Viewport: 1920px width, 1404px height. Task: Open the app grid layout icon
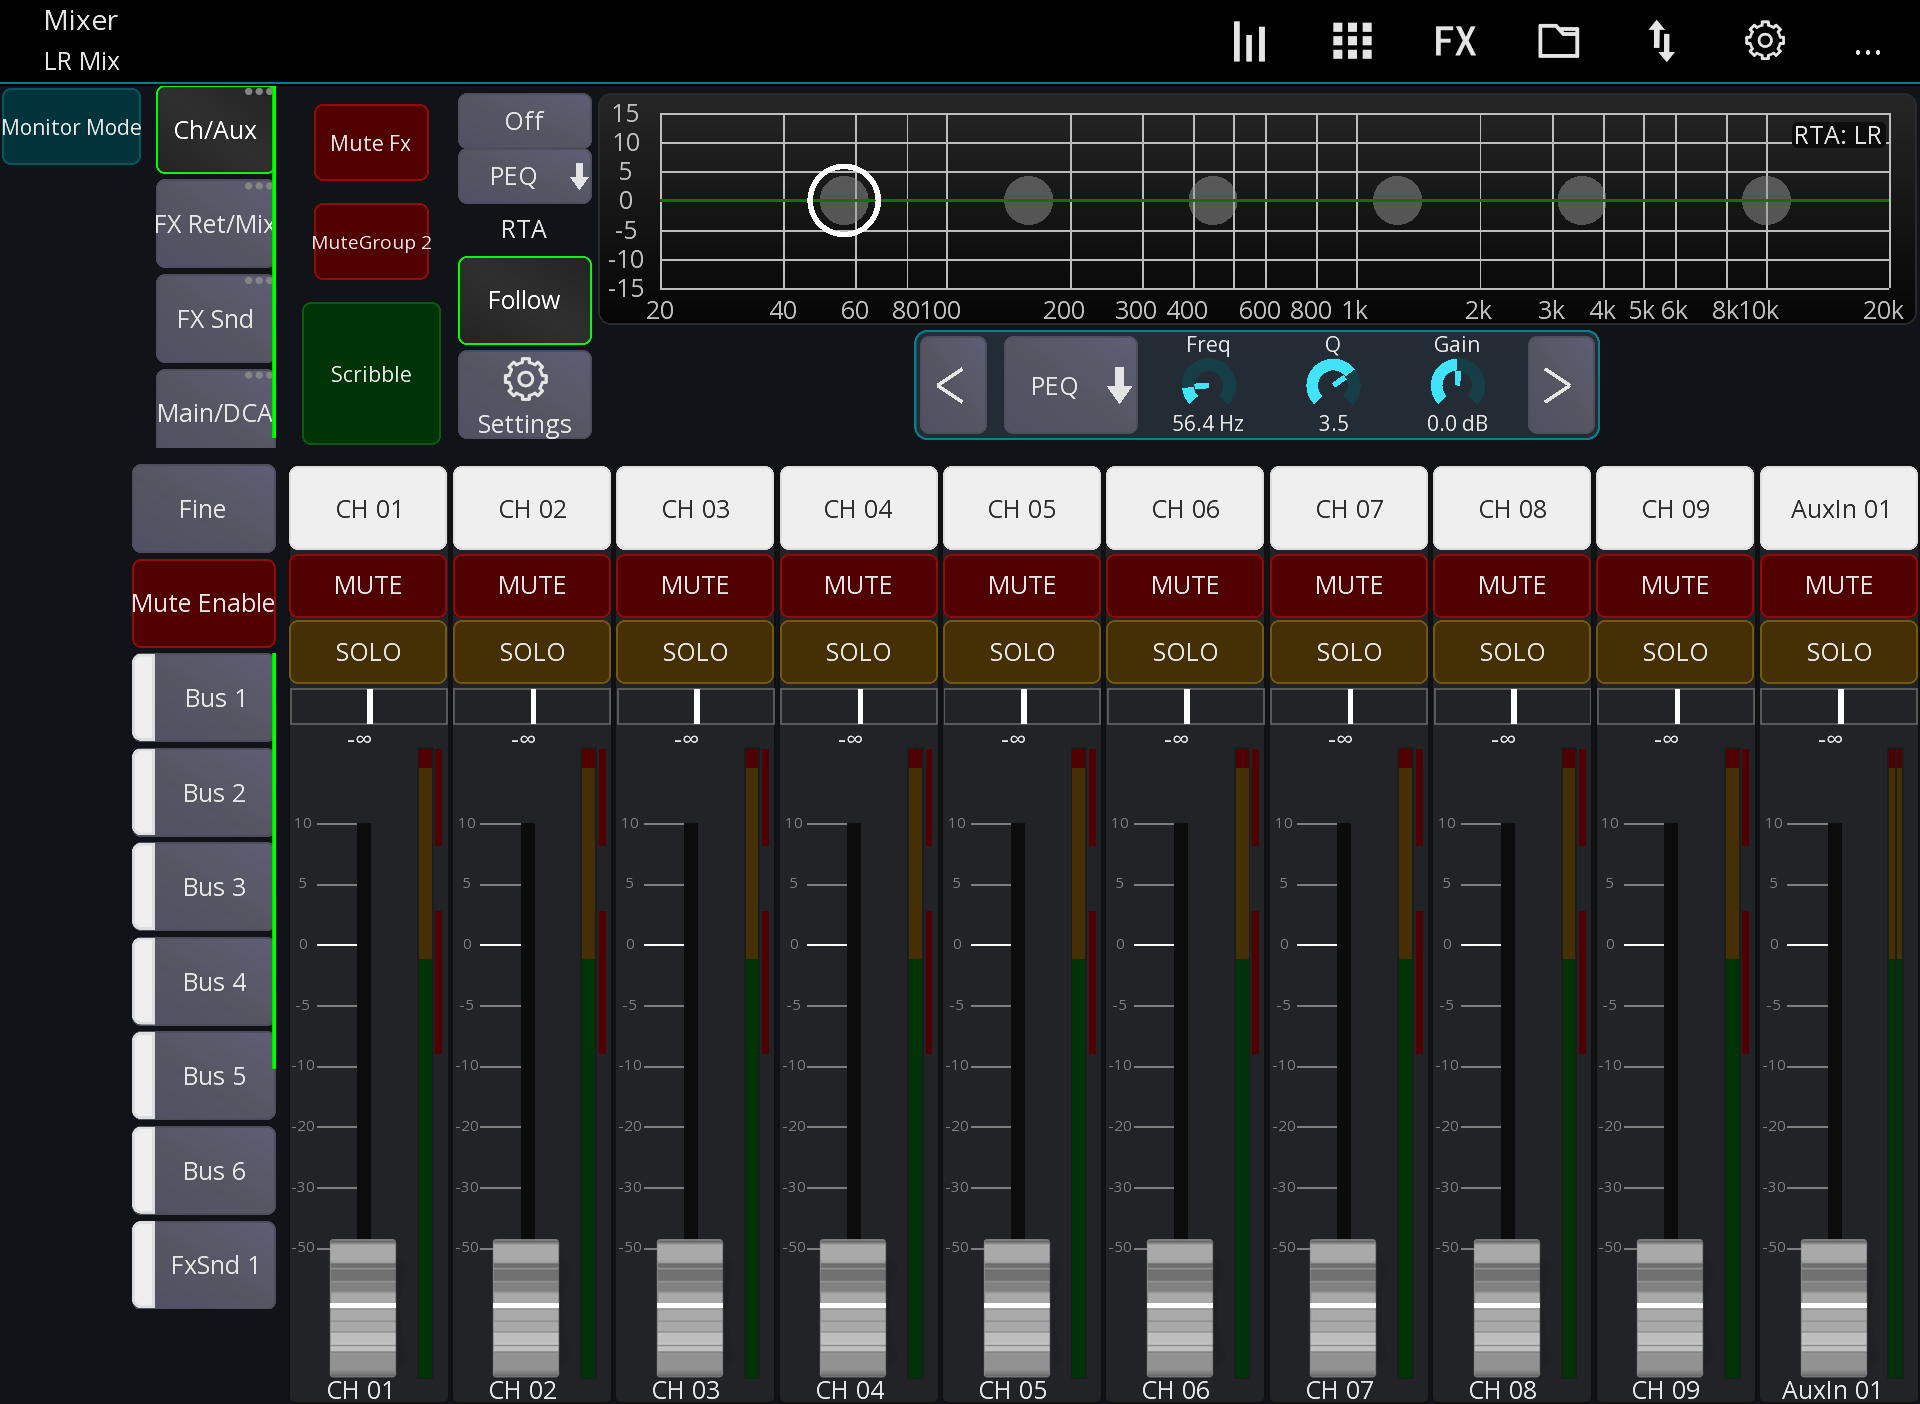tap(1352, 41)
